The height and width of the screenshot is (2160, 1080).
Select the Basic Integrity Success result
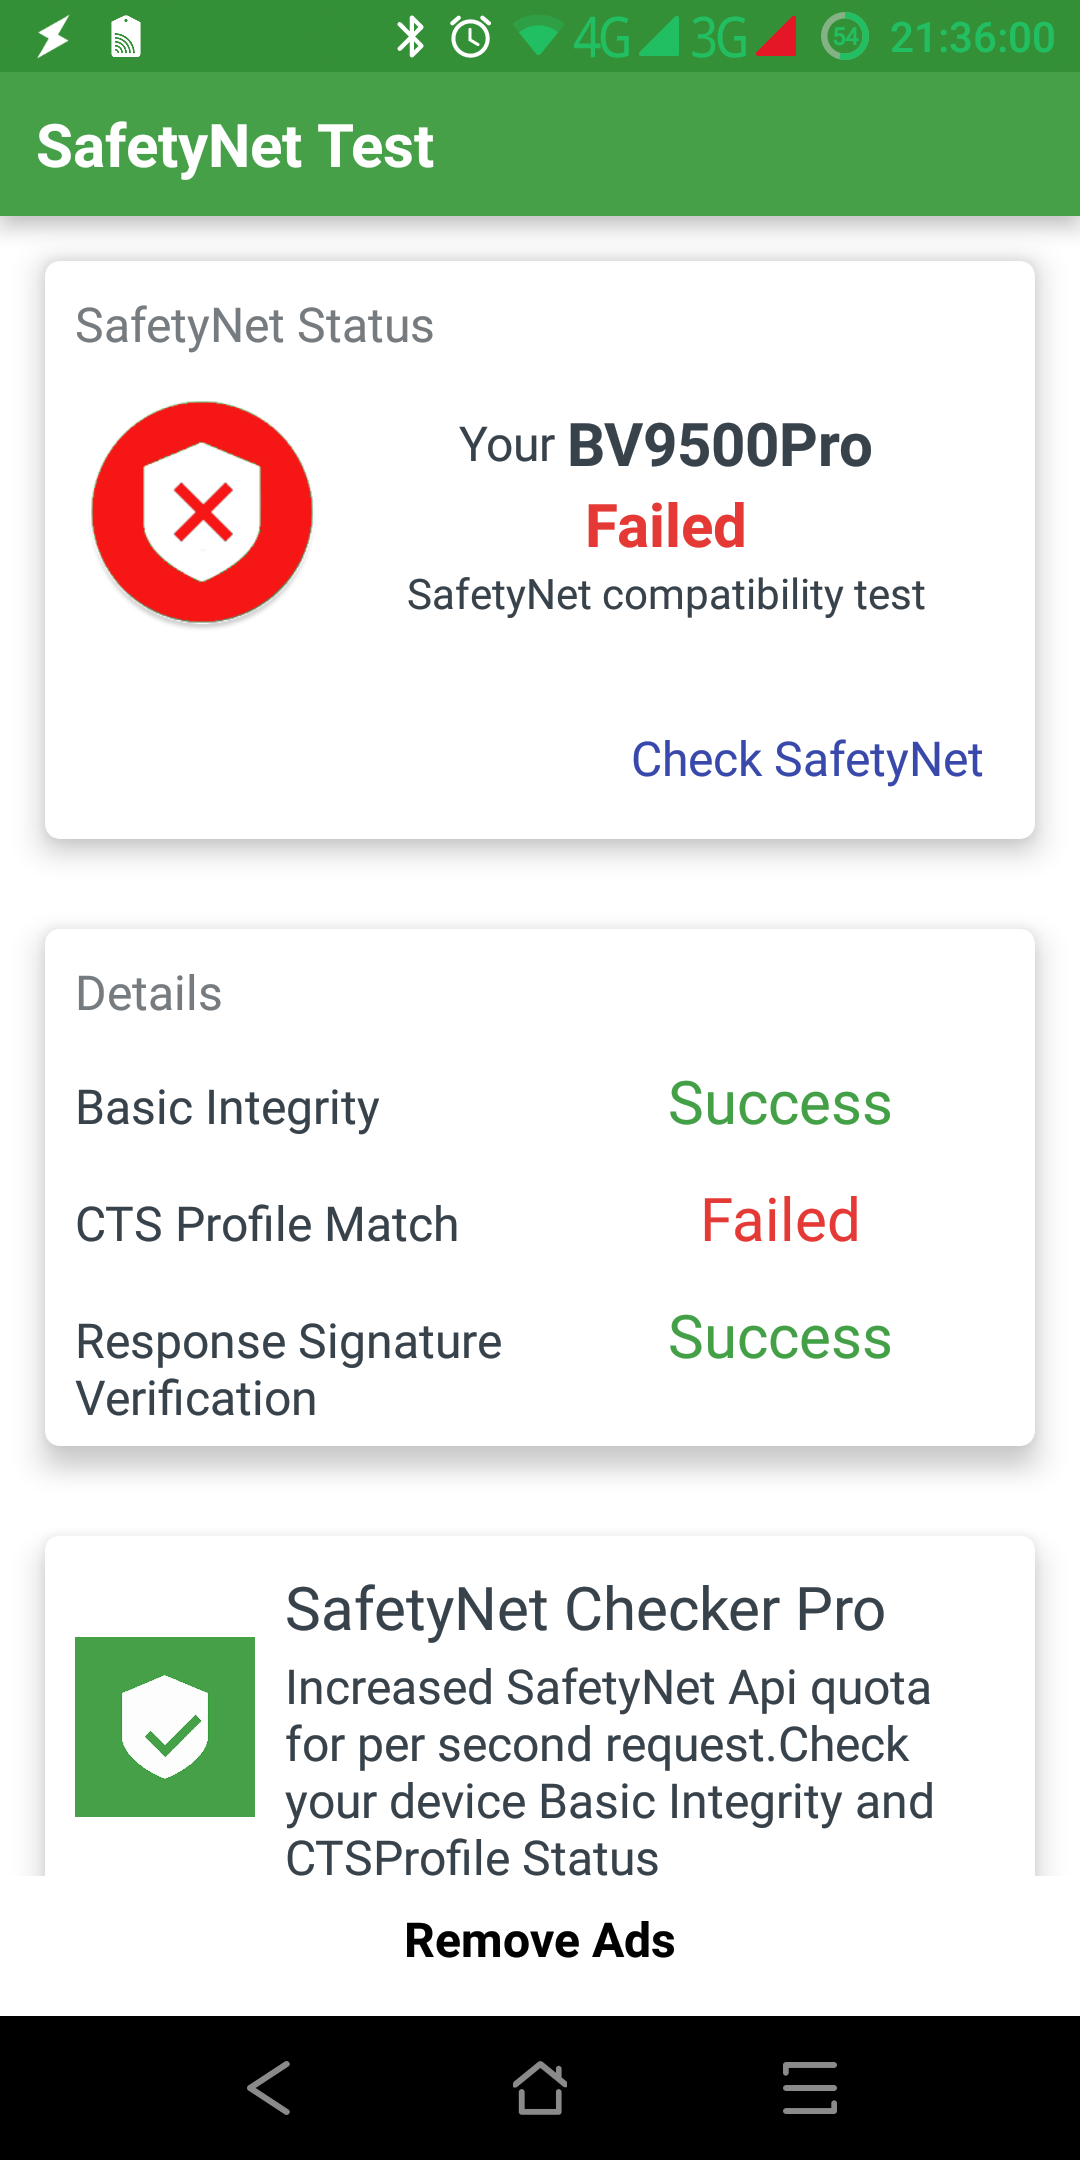coord(780,1104)
